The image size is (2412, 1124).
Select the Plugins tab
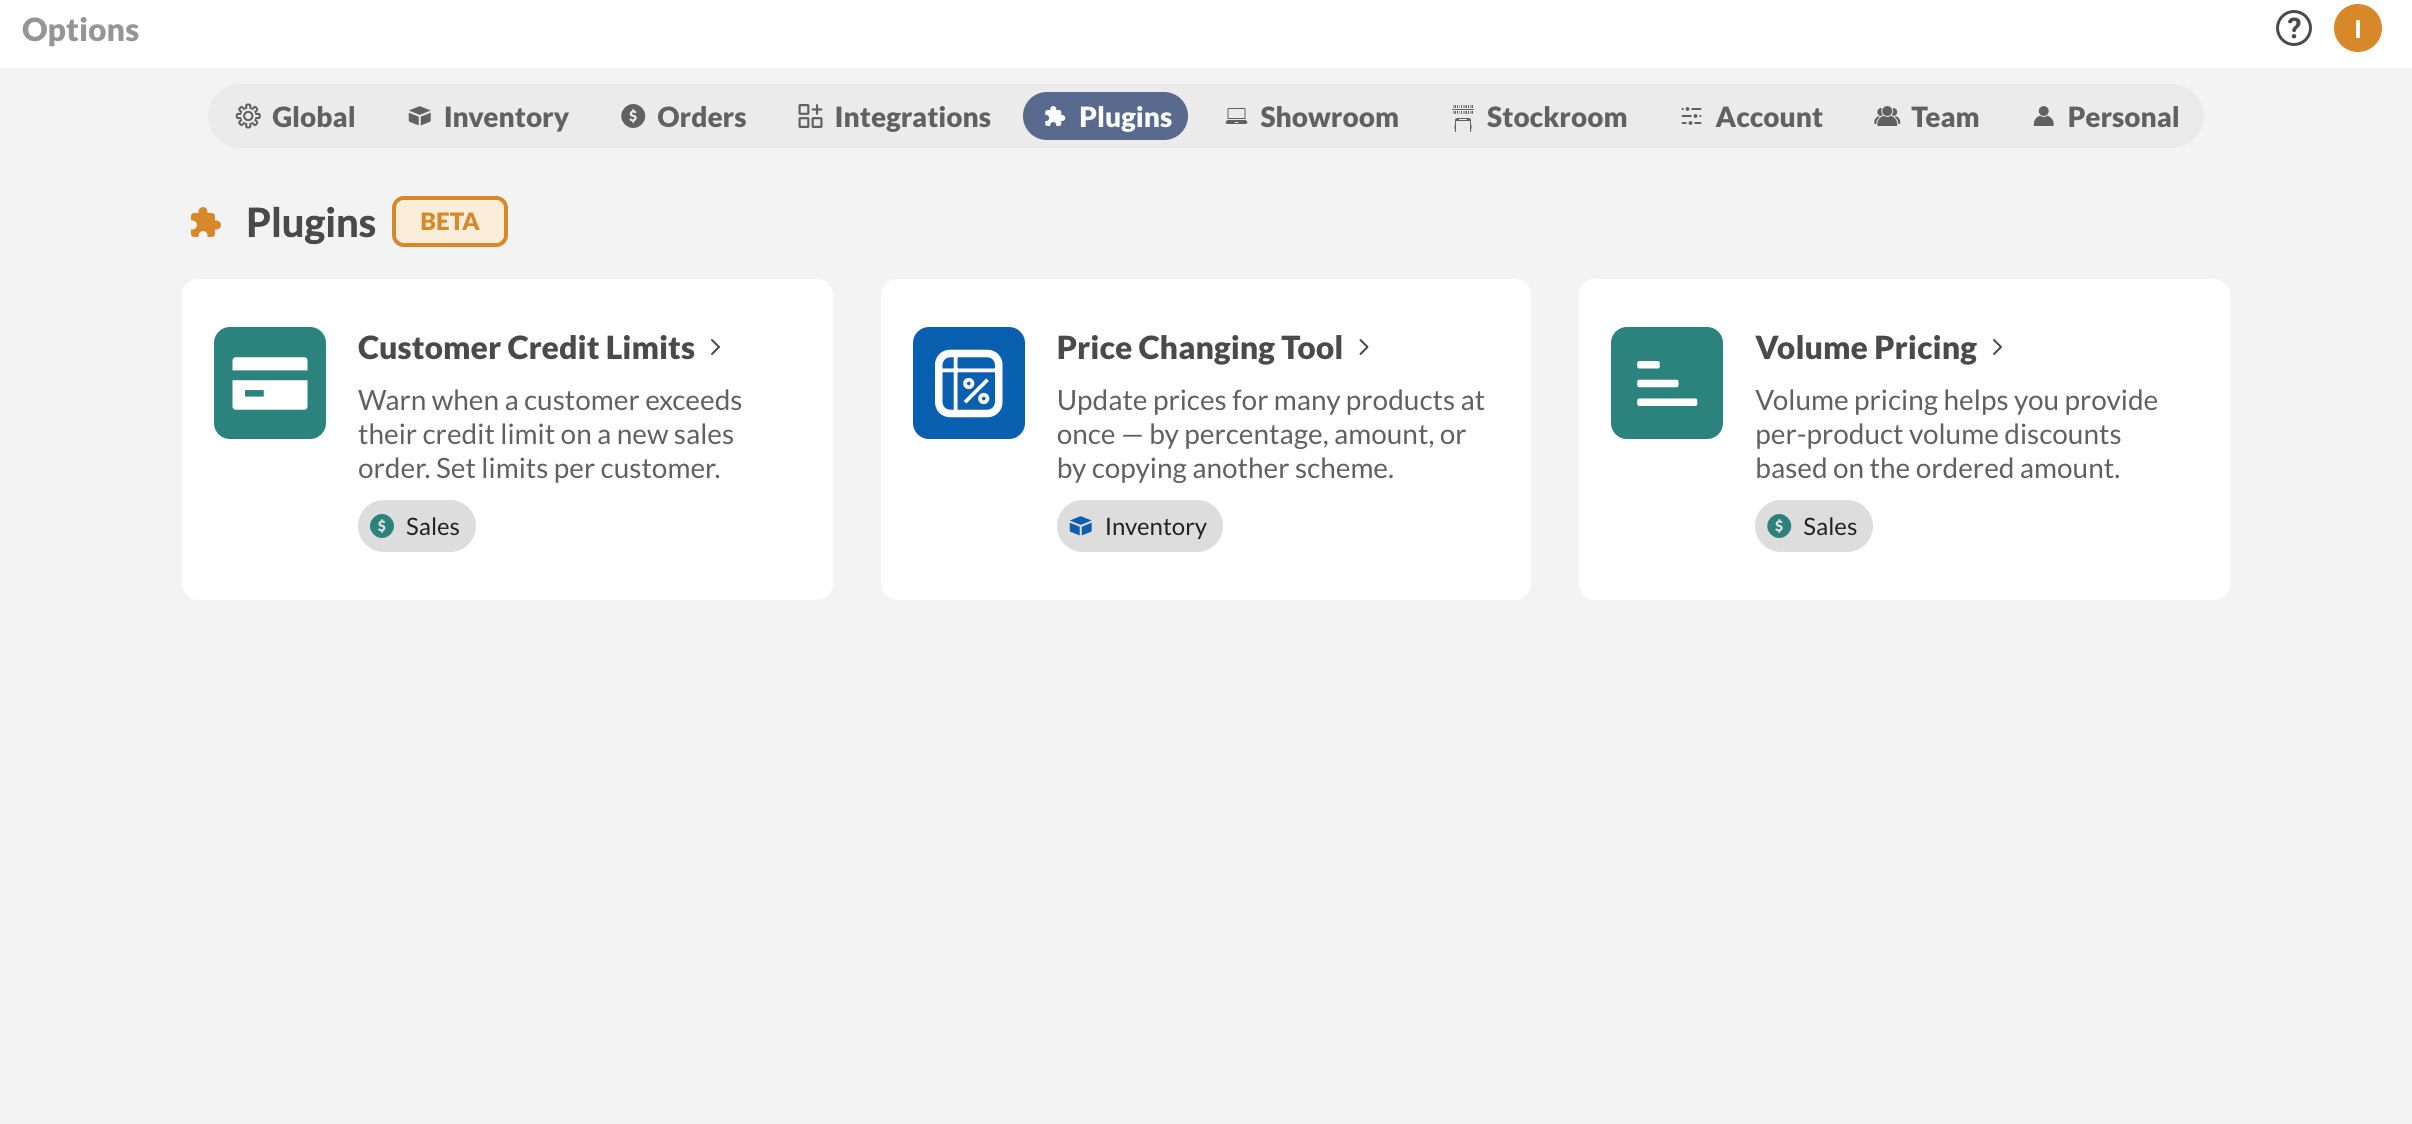pyautogui.click(x=1105, y=117)
